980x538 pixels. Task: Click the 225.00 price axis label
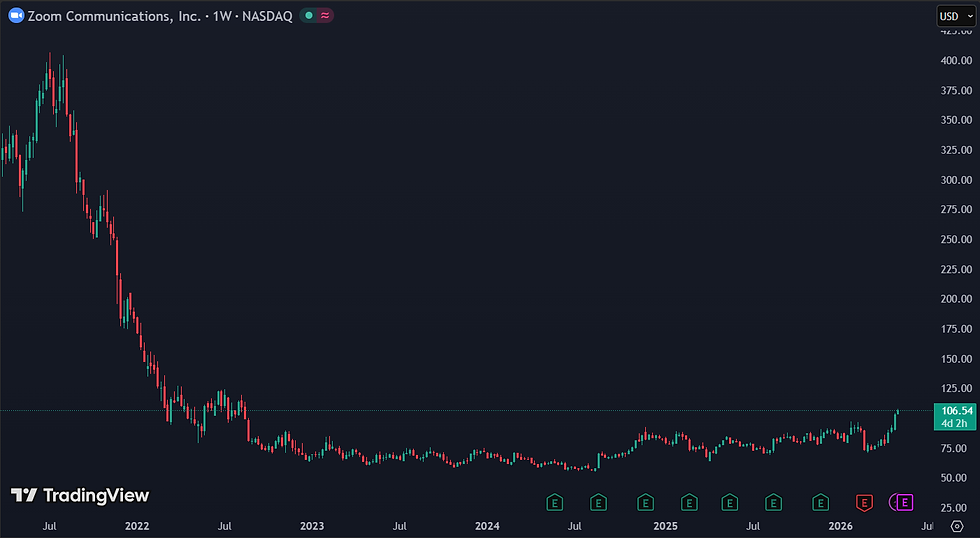coord(956,269)
